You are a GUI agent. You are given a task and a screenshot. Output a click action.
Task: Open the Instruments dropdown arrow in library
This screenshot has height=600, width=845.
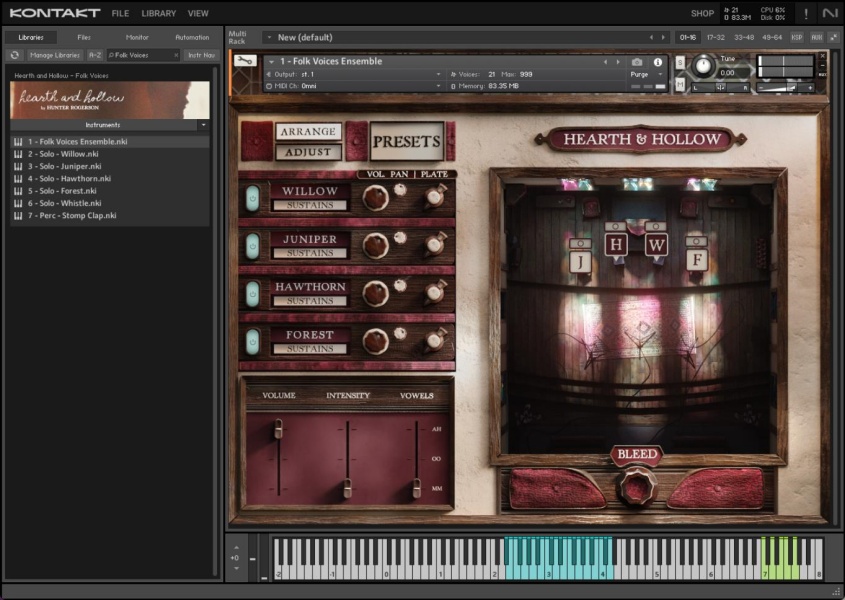click(x=203, y=125)
